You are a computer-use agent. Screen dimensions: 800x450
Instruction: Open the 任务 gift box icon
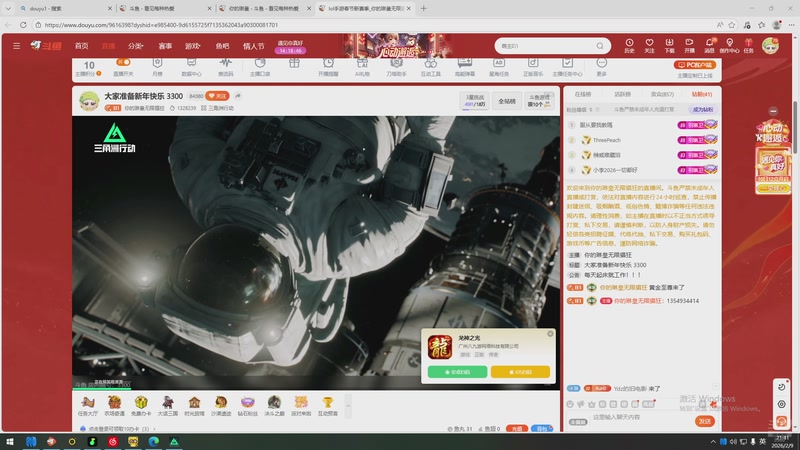748,45
